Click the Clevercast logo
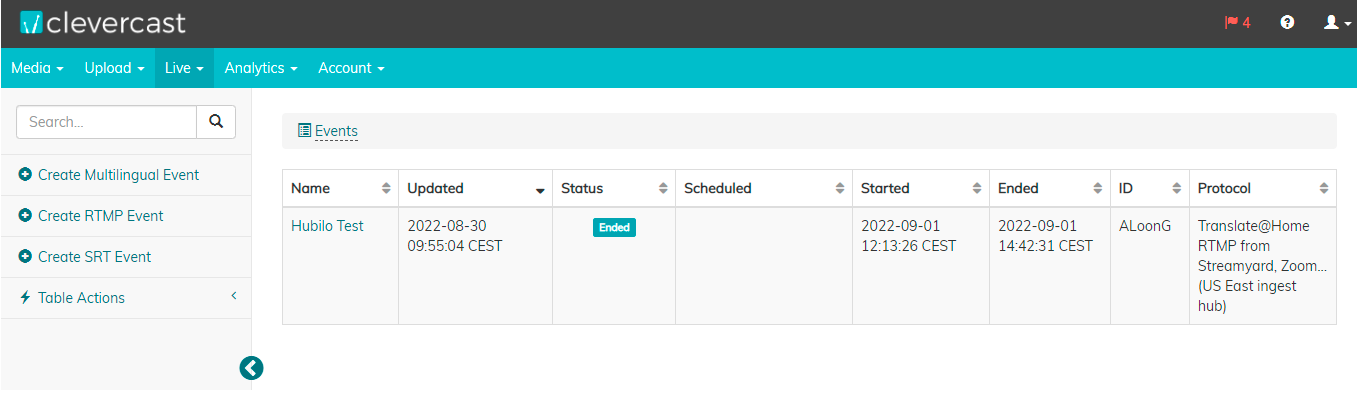The height and width of the screenshot is (396, 1357). point(102,22)
